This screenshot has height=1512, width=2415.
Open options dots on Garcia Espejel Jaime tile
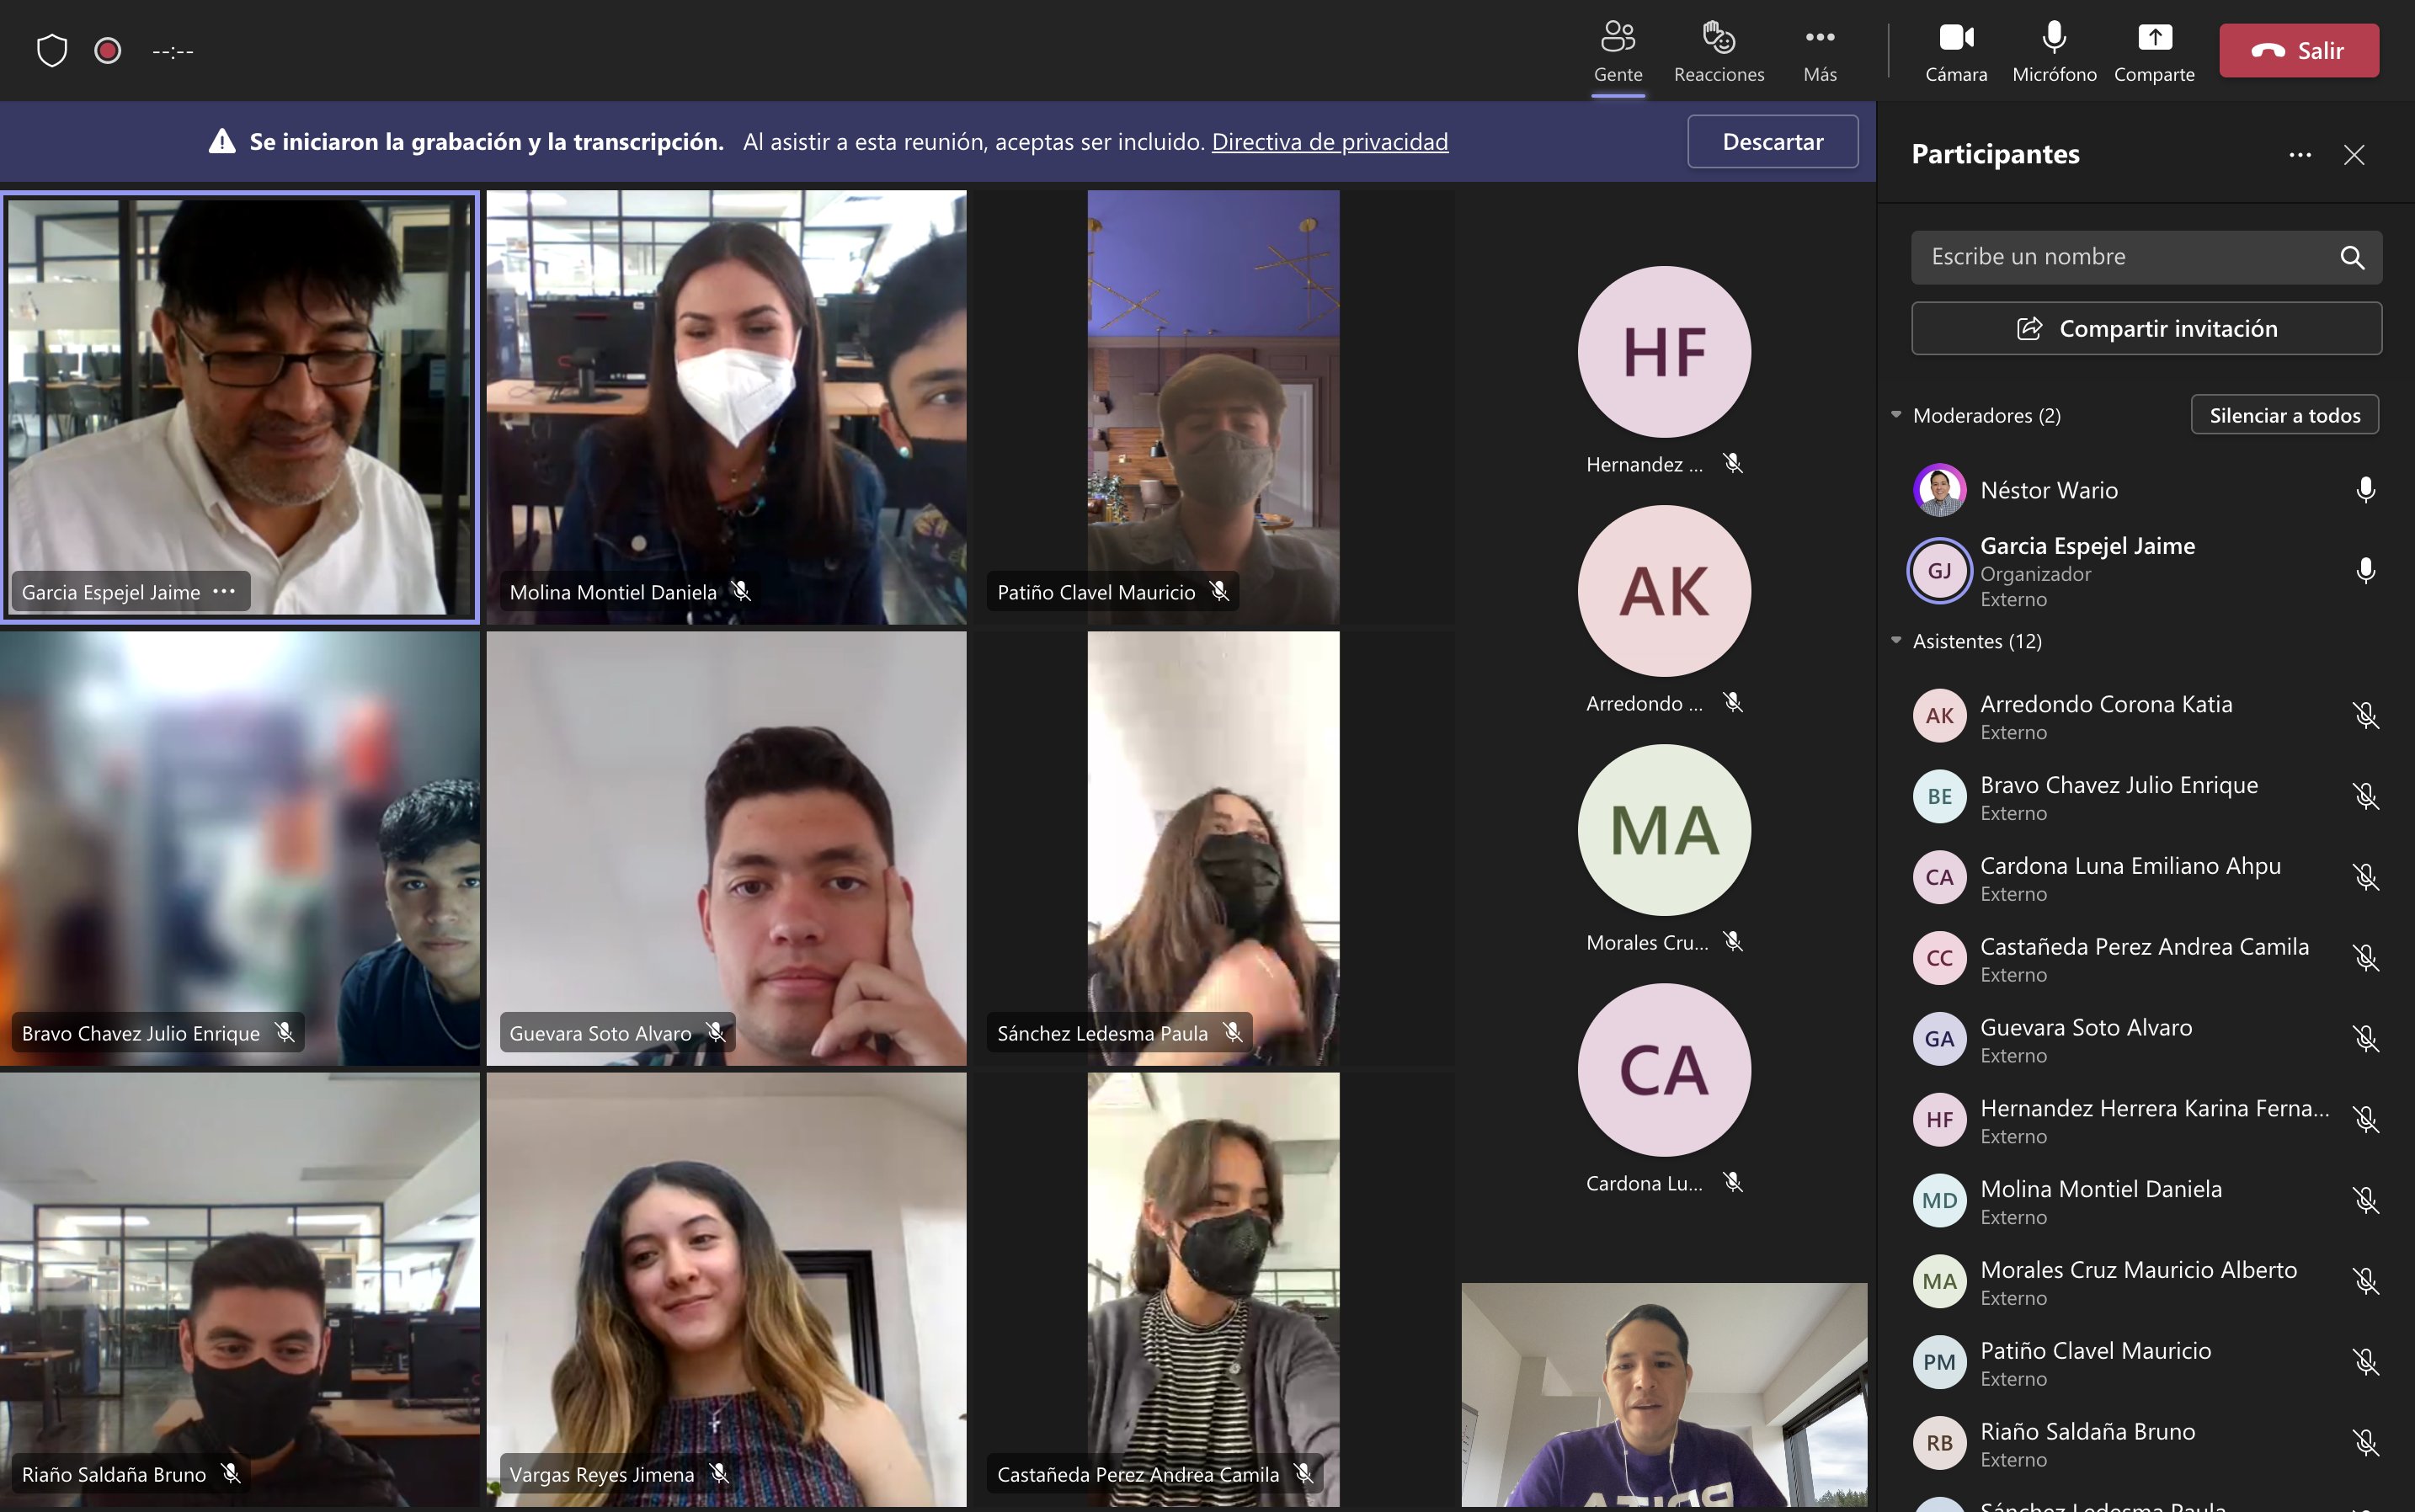coord(224,591)
